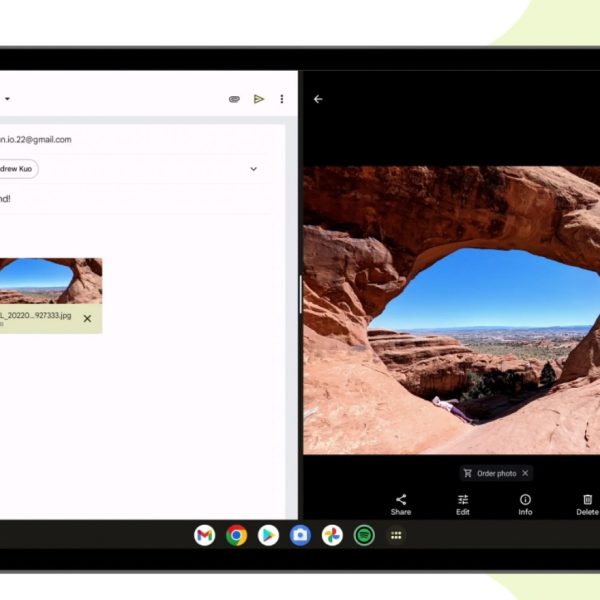Expand the recipient fields chevron
This screenshot has width=600, height=600.
[253, 169]
